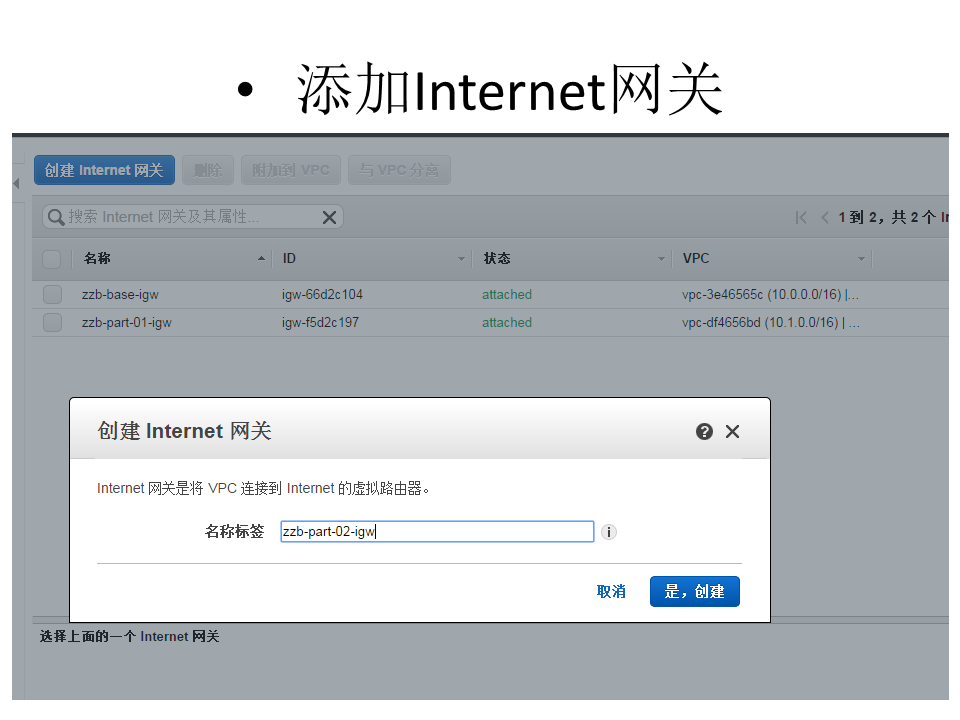
Task: Click the 选择上面的一个 Internet 网关 message
Action: (x=129, y=637)
